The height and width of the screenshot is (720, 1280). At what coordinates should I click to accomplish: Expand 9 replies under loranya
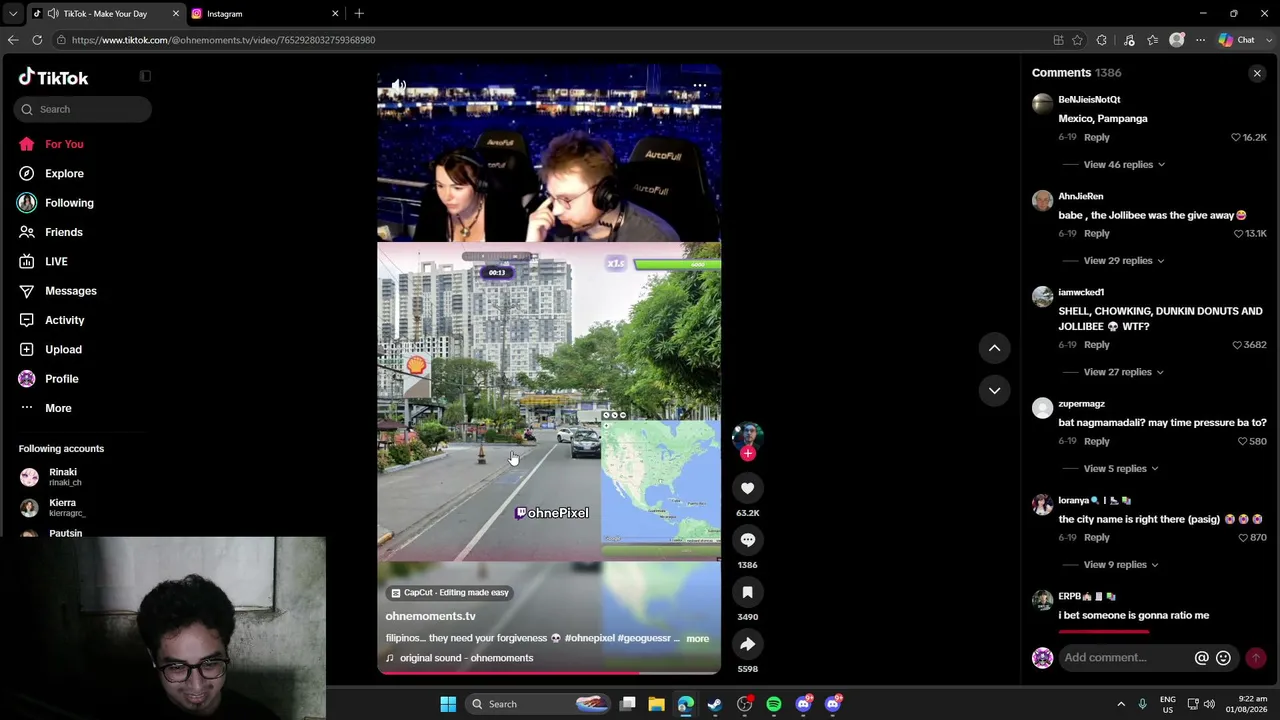tap(1121, 565)
